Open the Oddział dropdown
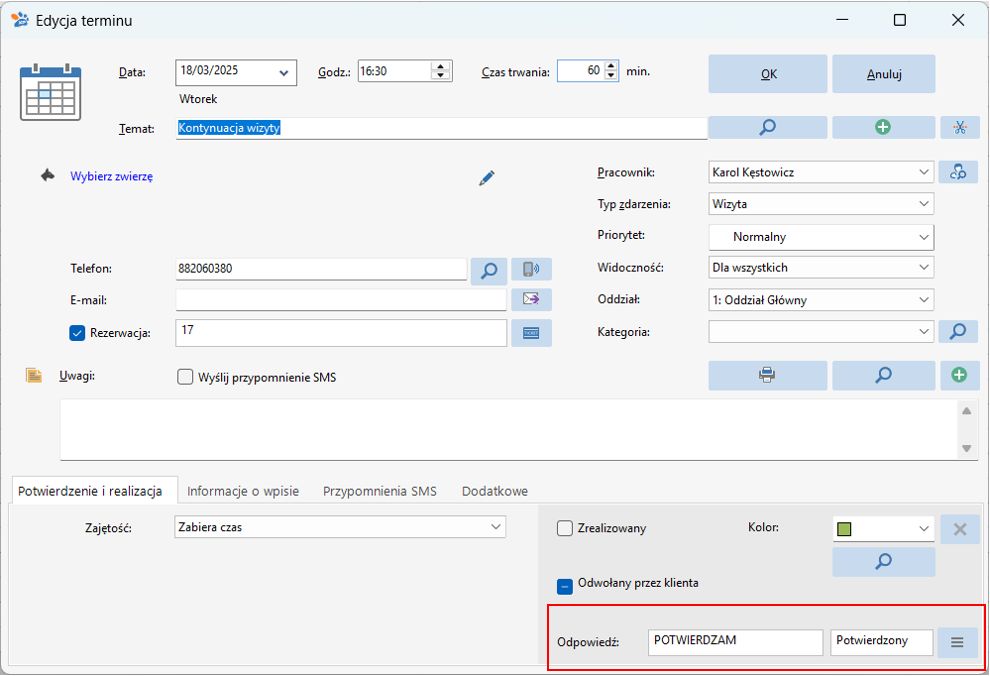The width and height of the screenshot is (990, 676). click(x=923, y=299)
